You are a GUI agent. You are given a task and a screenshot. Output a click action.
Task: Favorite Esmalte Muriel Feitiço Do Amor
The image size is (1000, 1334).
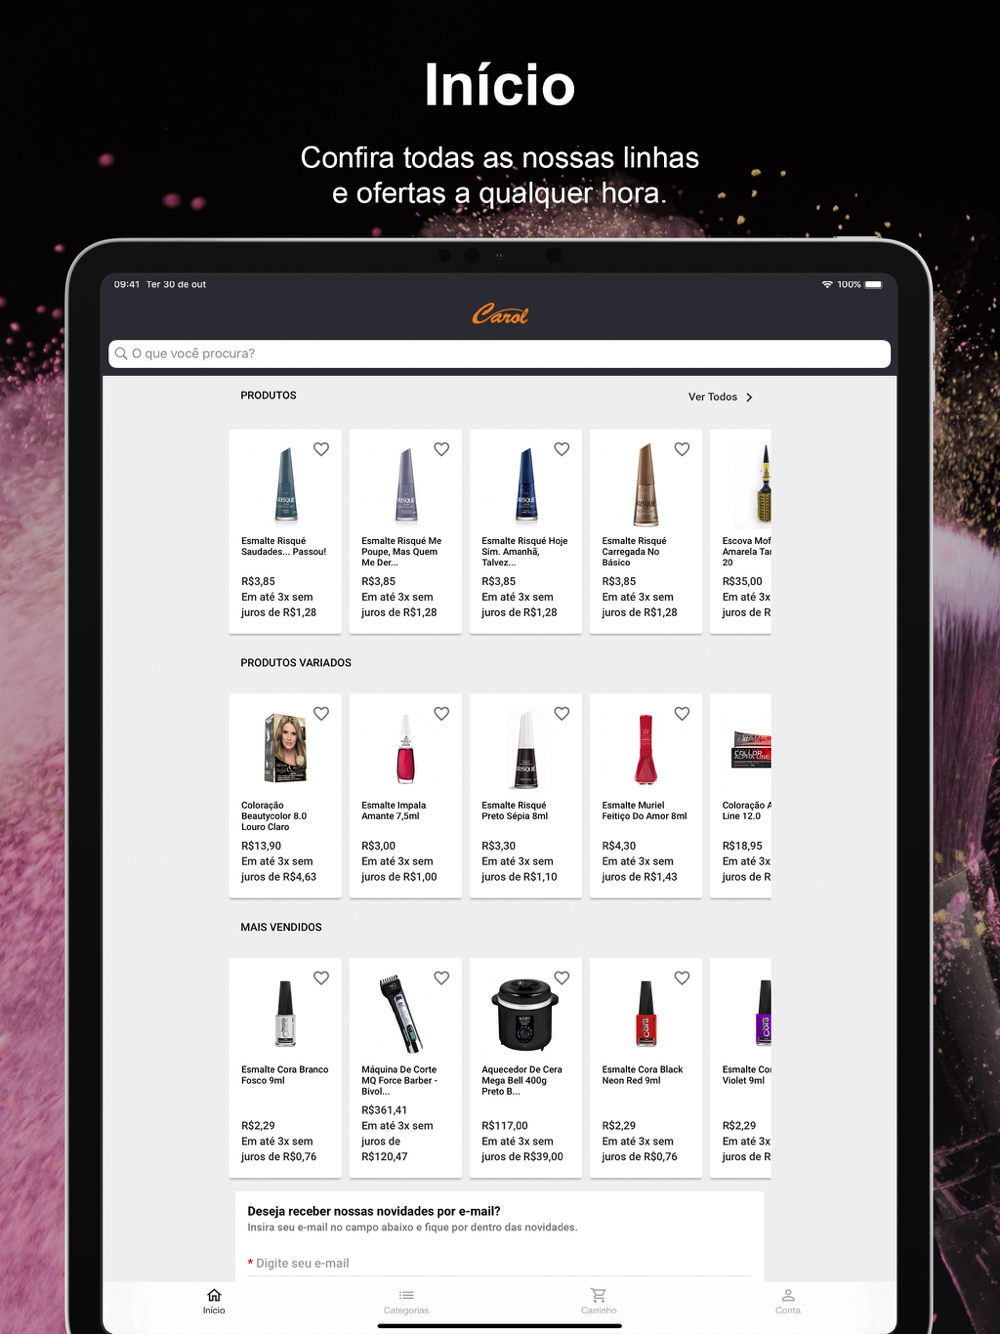pos(682,713)
